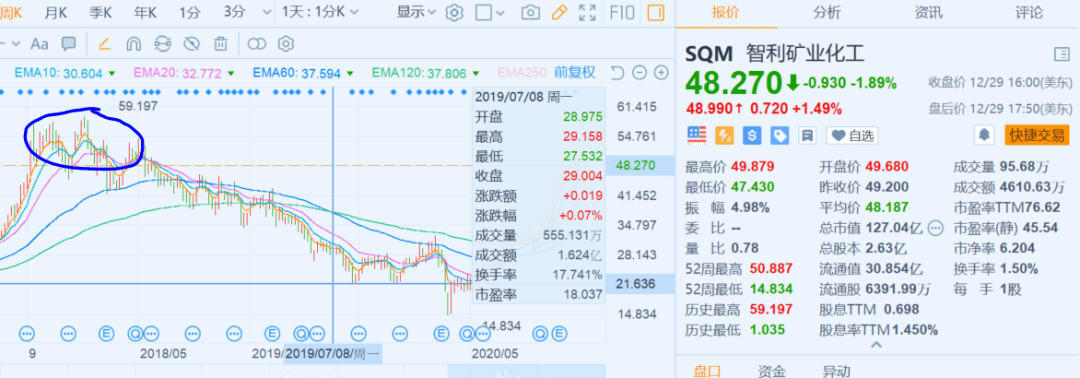Open the price alert bell icon
The width and height of the screenshot is (1080, 378).
coord(984,135)
